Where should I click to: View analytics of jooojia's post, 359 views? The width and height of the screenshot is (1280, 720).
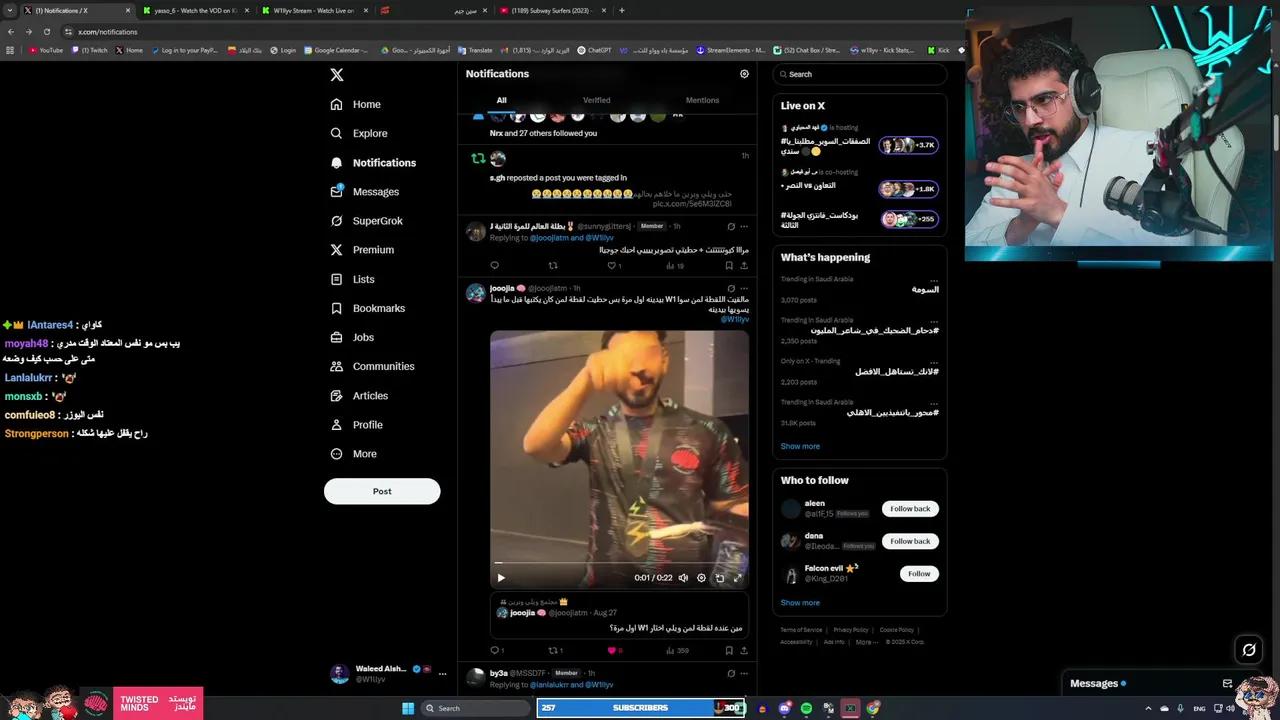[678, 650]
